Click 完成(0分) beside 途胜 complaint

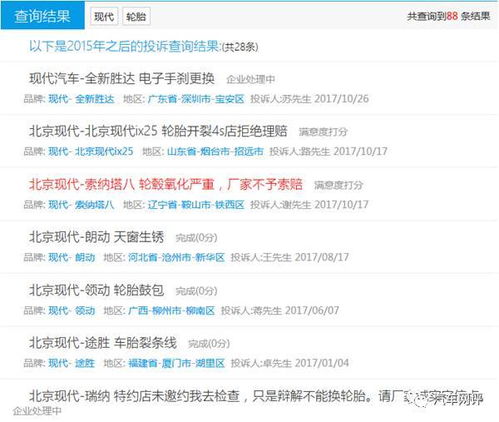coord(209,344)
